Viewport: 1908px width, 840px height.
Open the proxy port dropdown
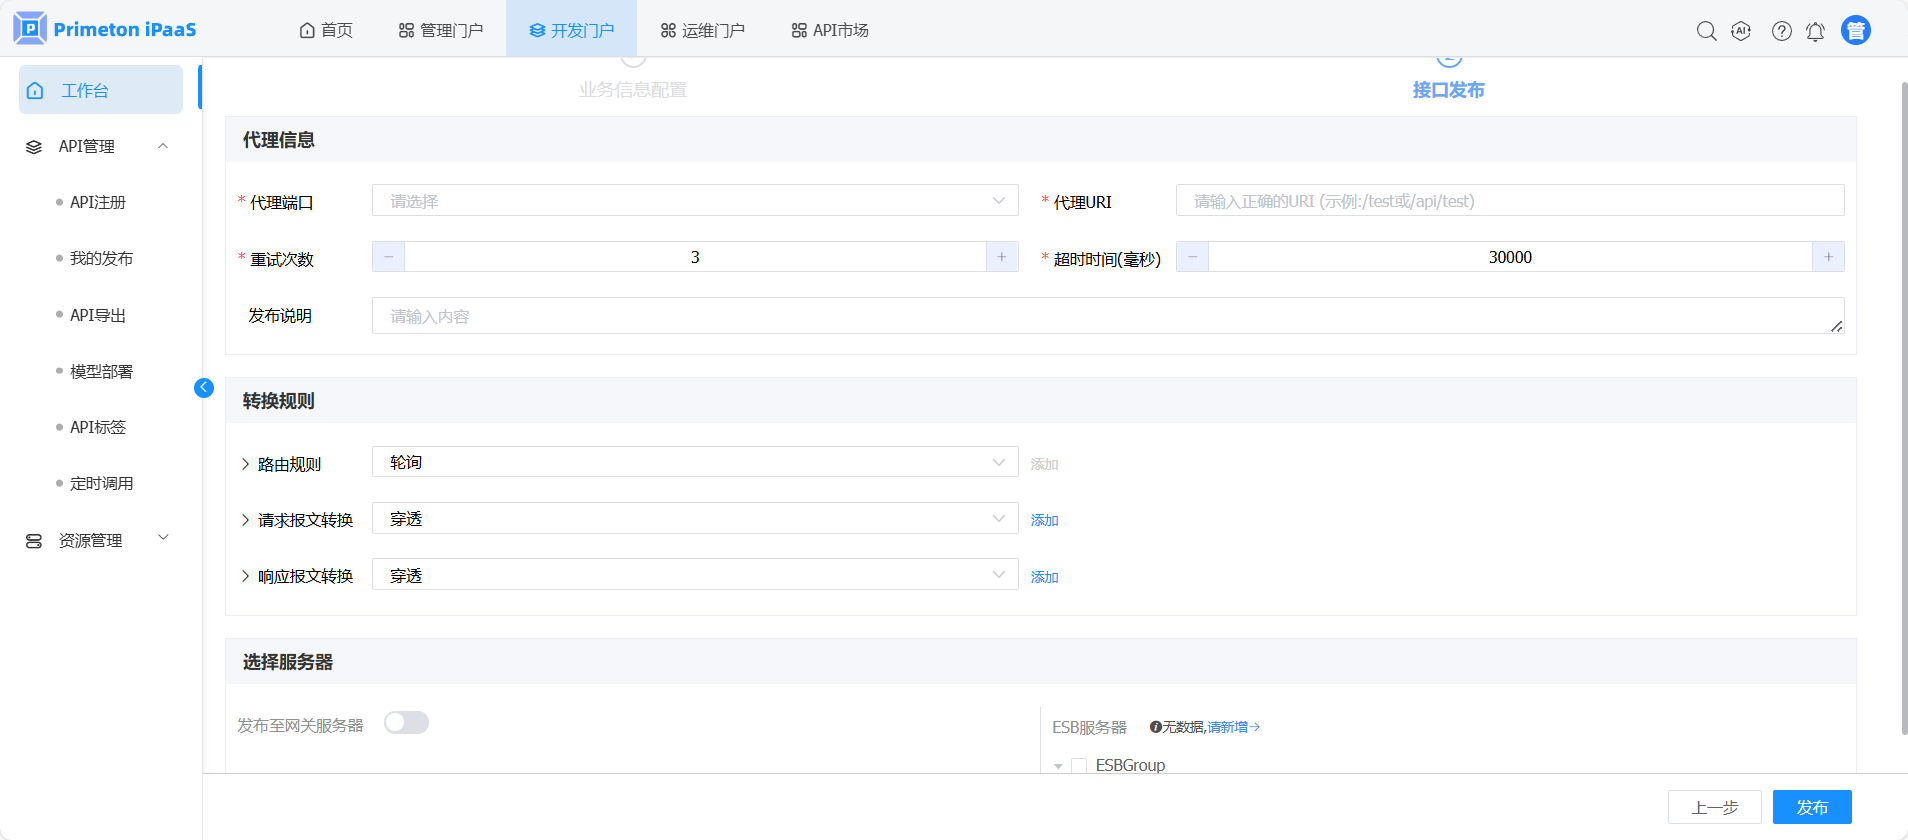point(694,201)
